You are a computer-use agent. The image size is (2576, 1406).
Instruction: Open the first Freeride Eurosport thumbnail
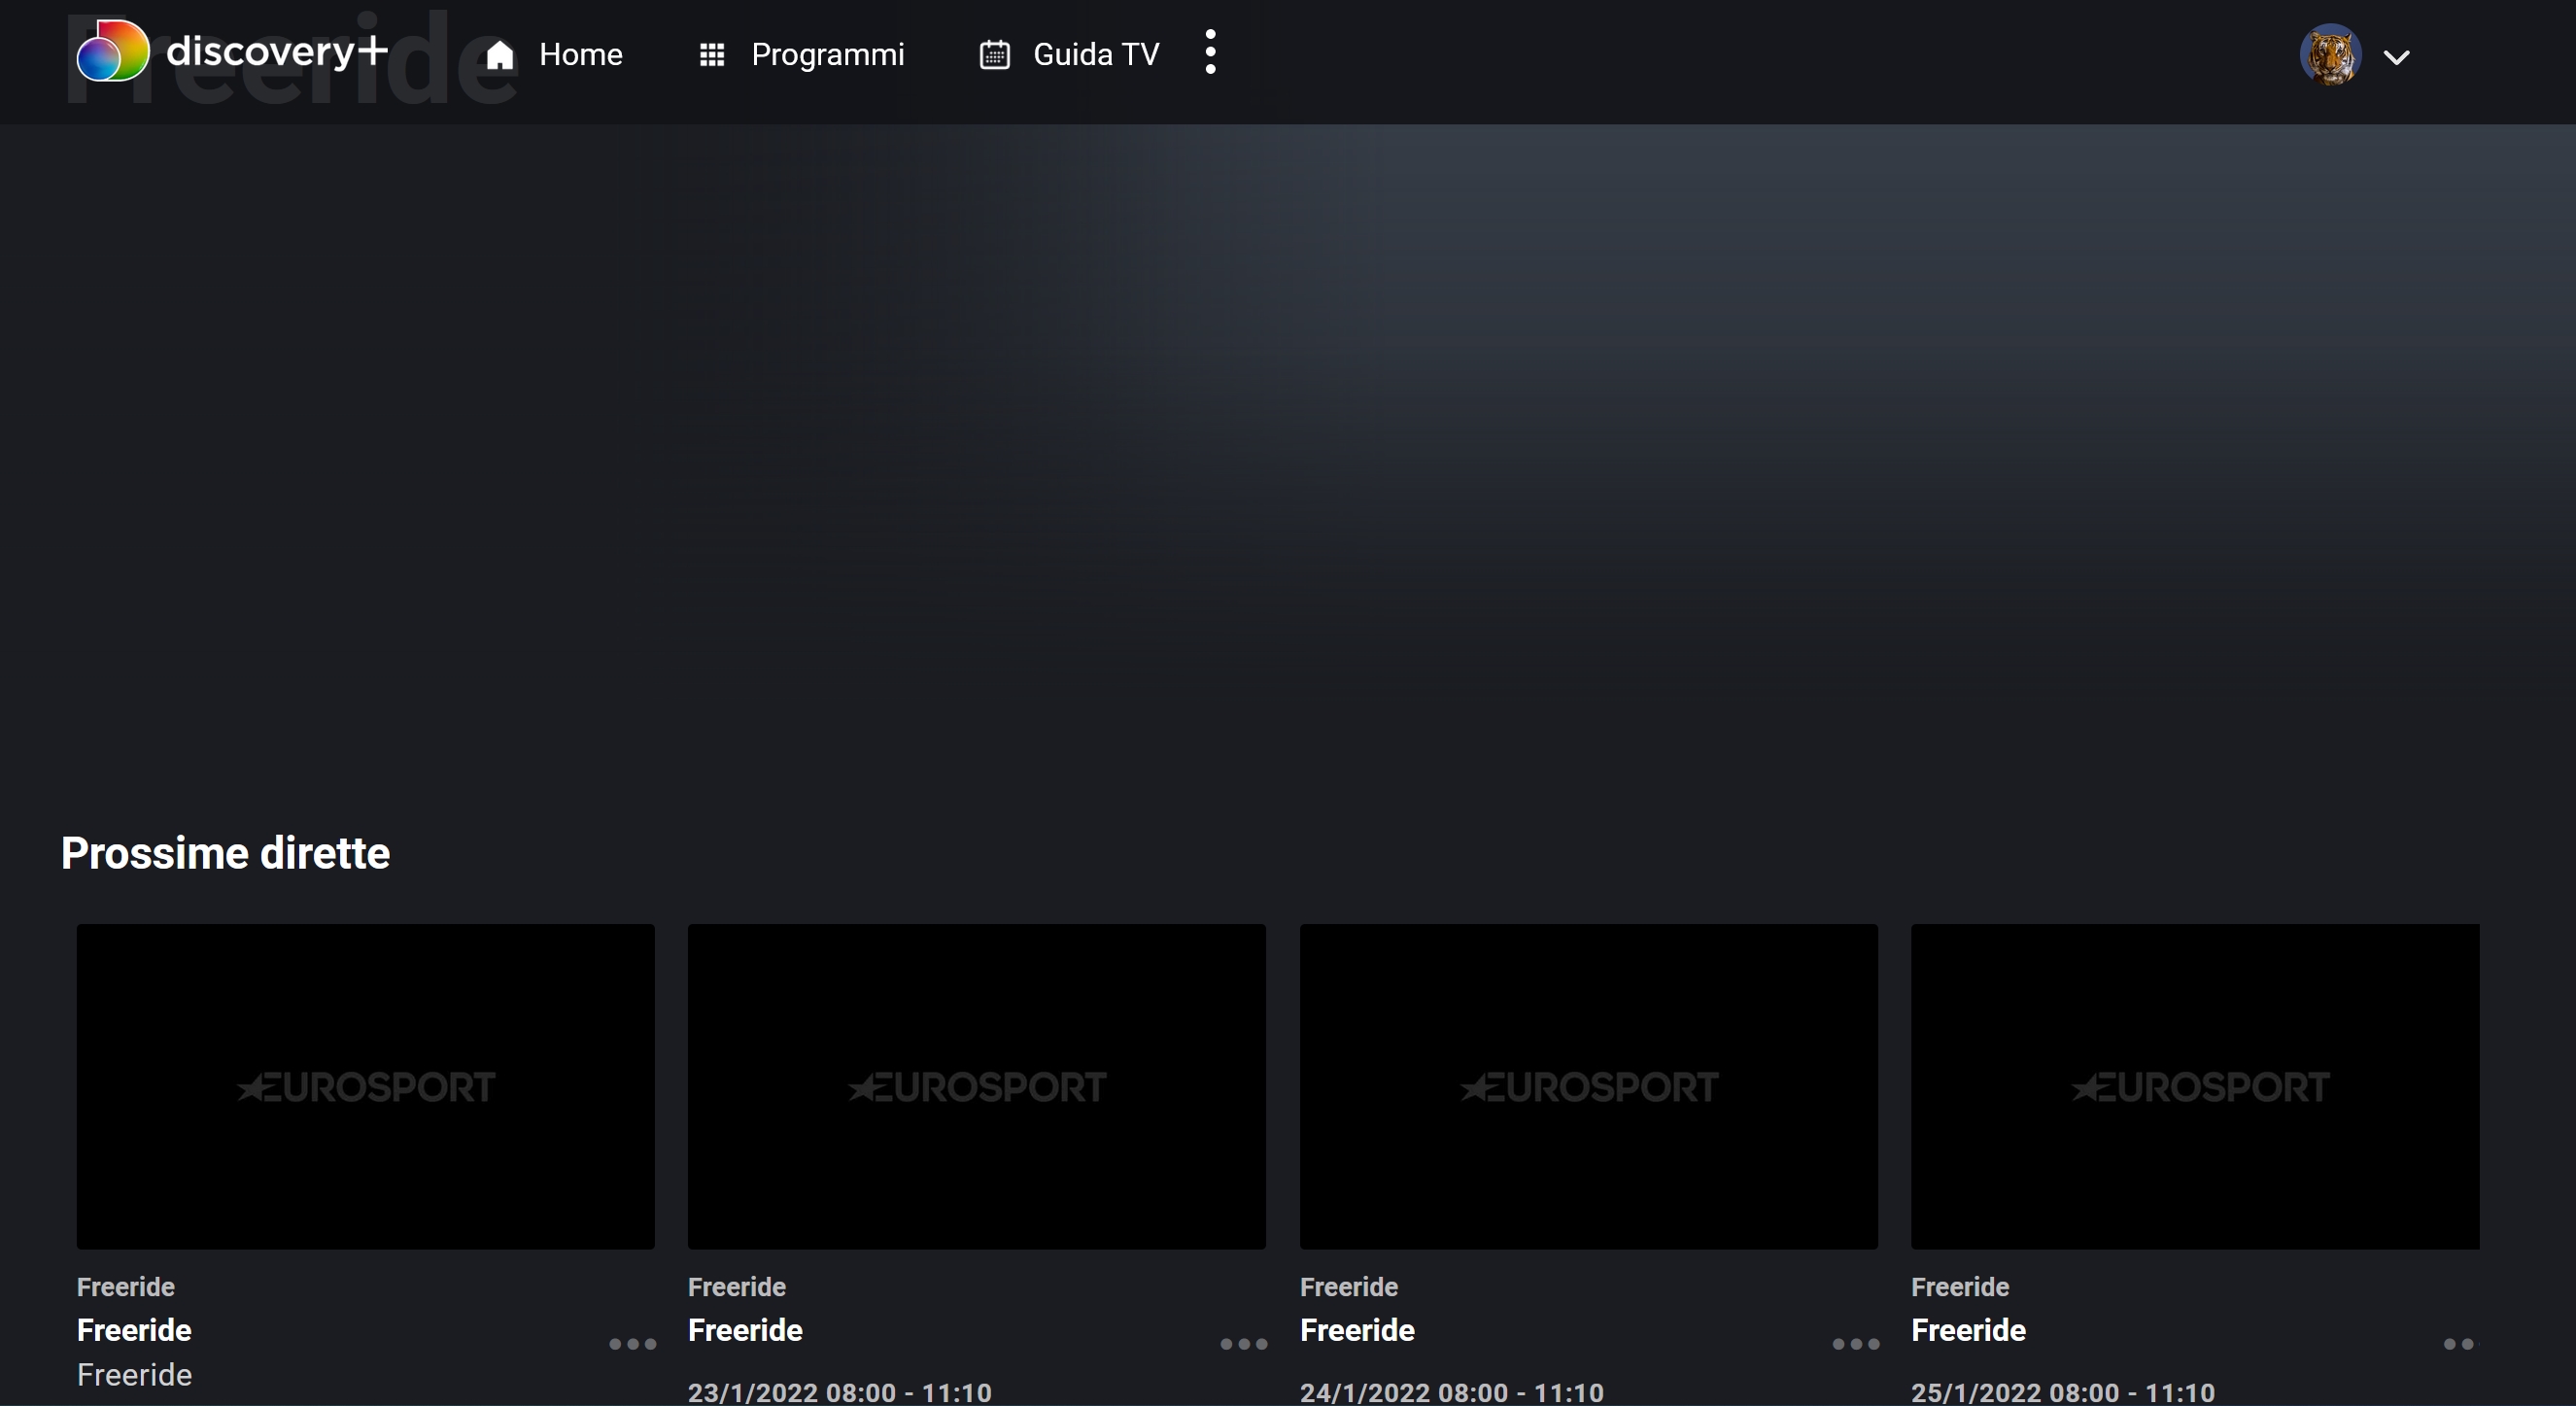(x=366, y=1086)
